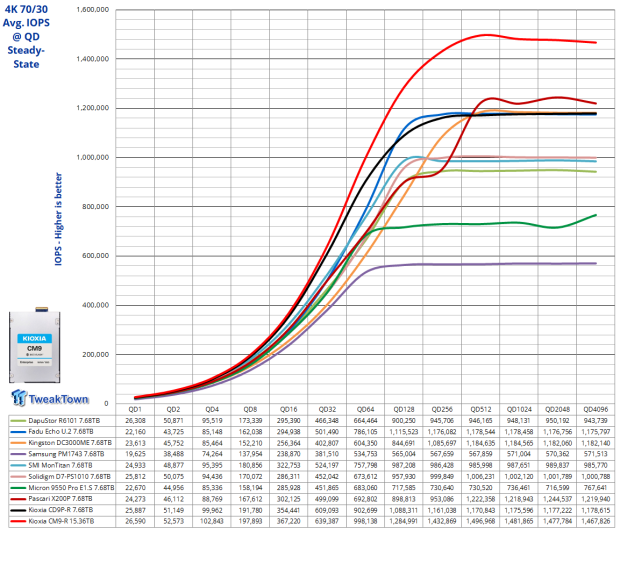Select the 'Micron 9550 Pro E1.S 7.68TB' label
This screenshot has height=568, width=620.
(71, 488)
